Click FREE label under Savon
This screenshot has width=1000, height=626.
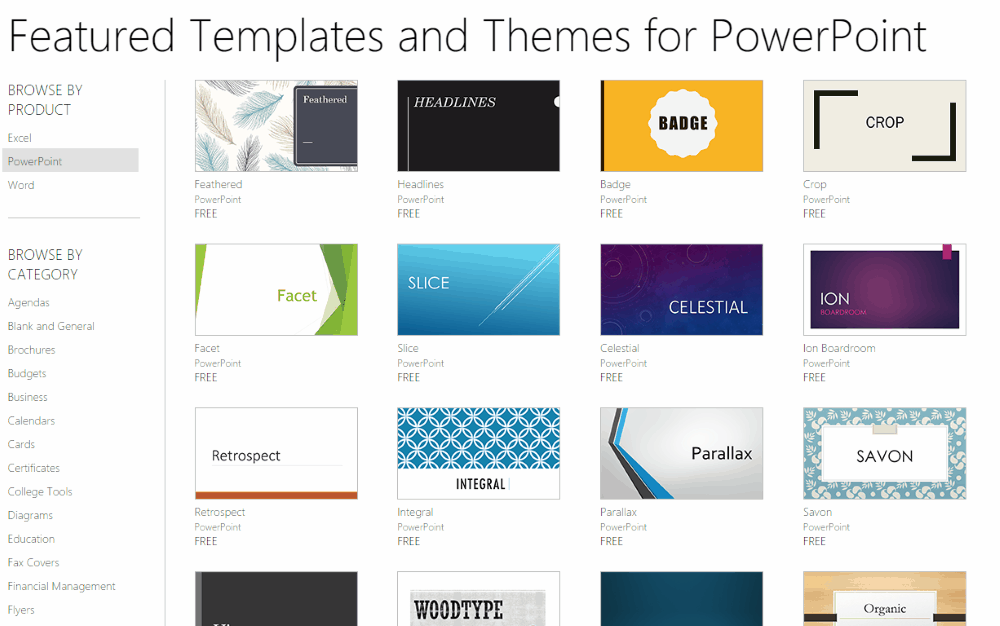click(x=814, y=541)
